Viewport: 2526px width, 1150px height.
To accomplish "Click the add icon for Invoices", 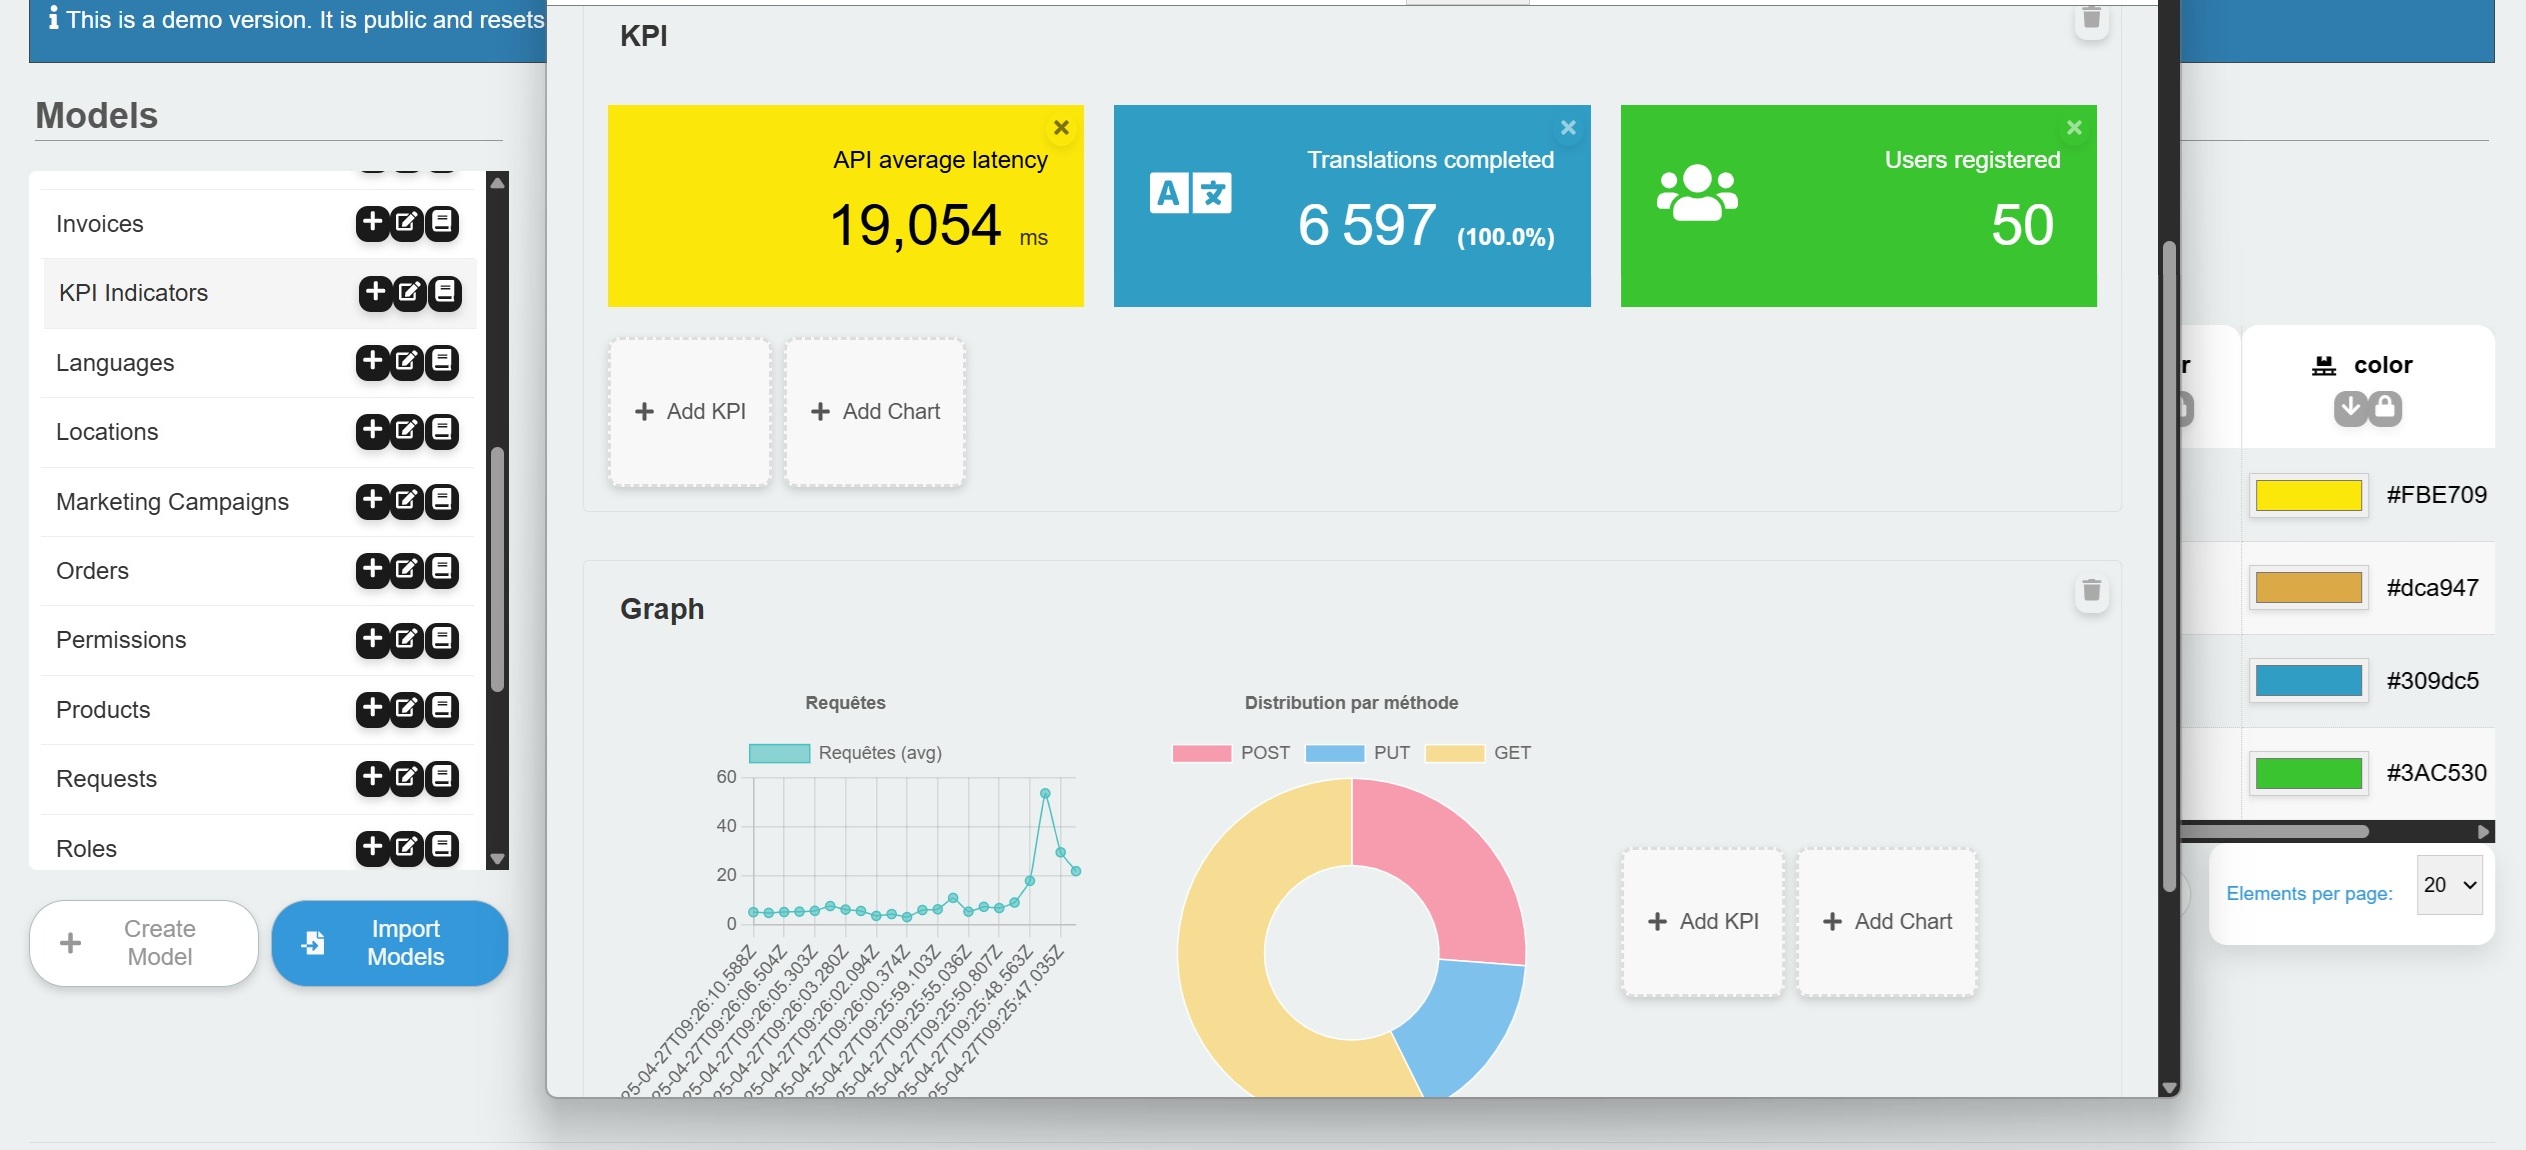I will point(372,222).
